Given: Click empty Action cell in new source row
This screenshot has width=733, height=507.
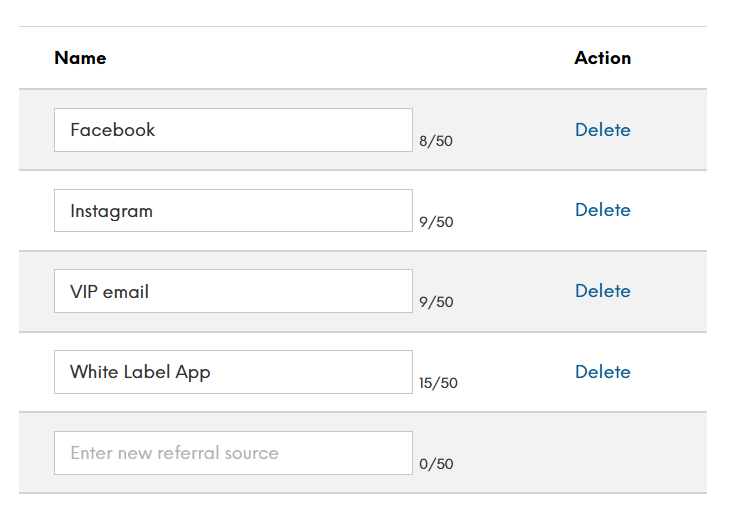Looking at the screenshot, I should [x=602, y=453].
